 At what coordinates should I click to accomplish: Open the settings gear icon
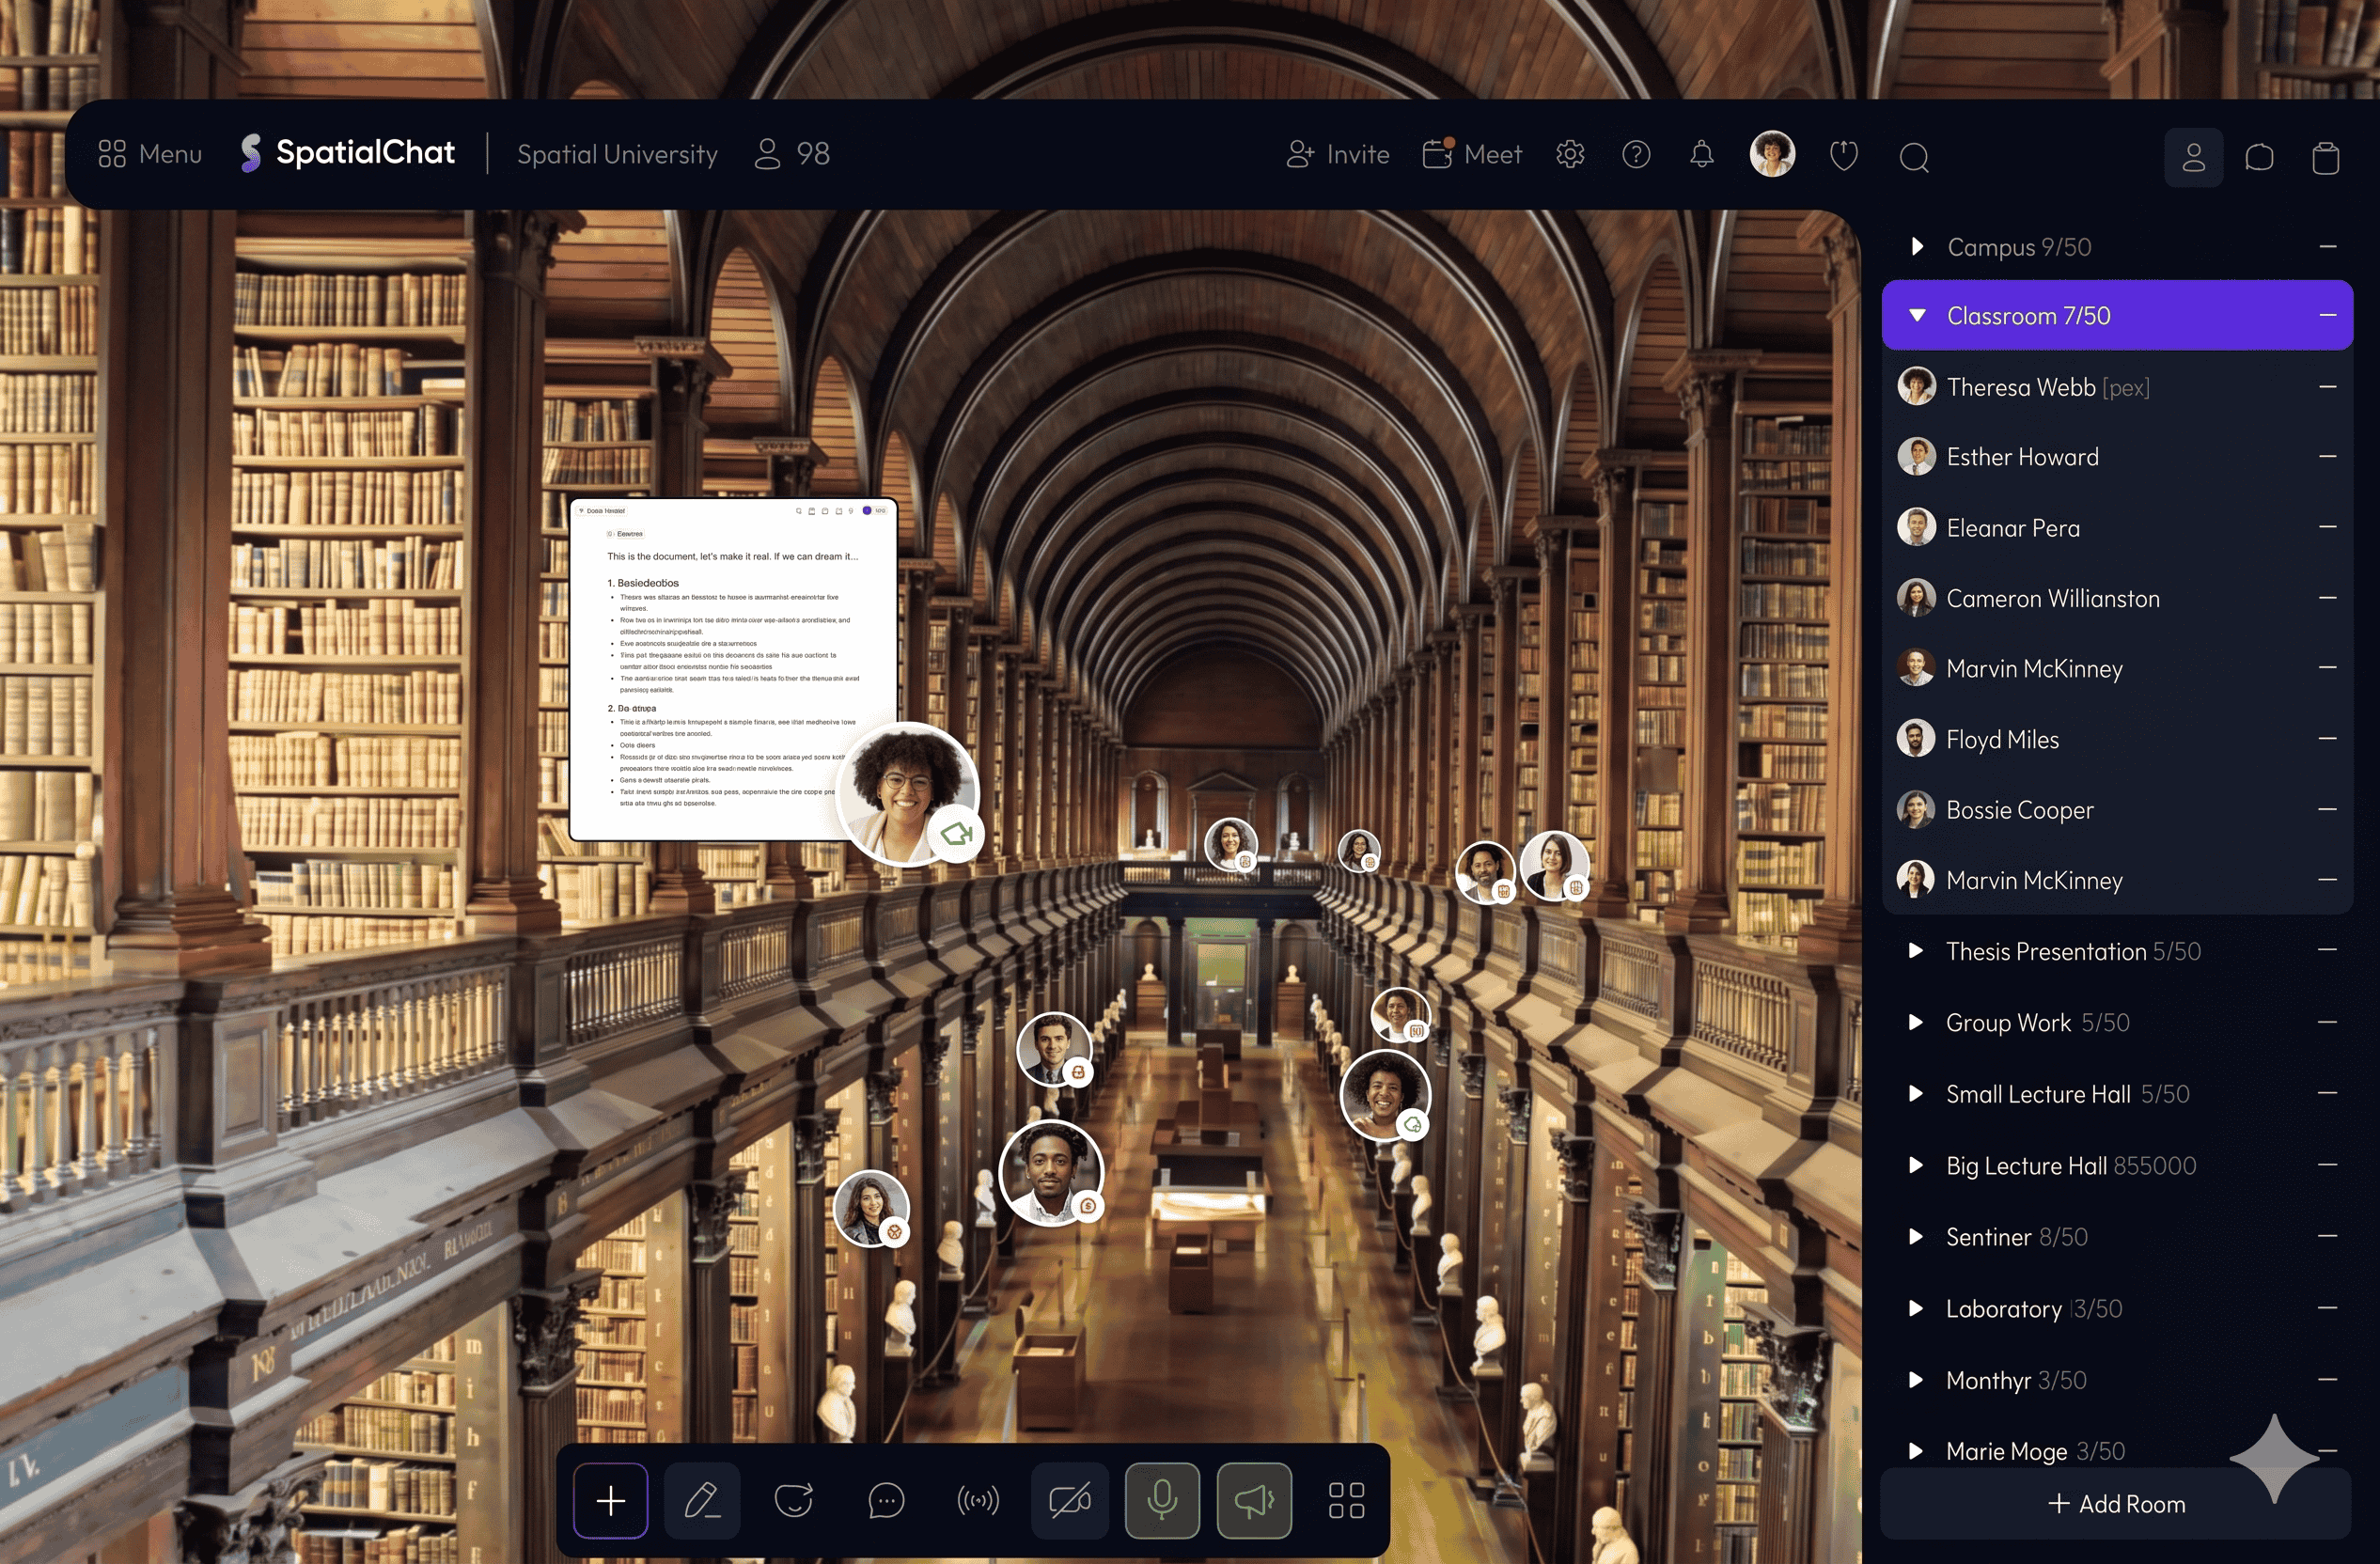tap(1570, 154)
